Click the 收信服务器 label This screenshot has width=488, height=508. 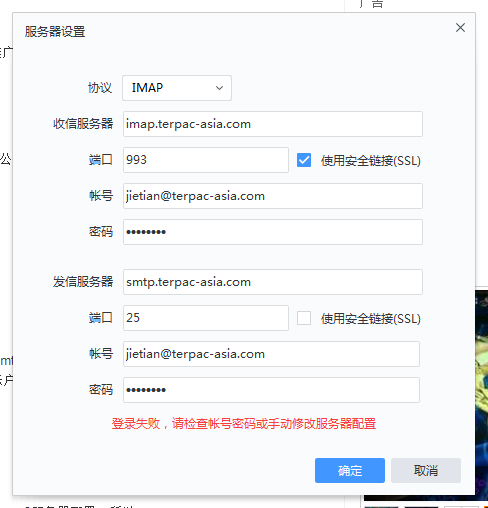(83, 124)
